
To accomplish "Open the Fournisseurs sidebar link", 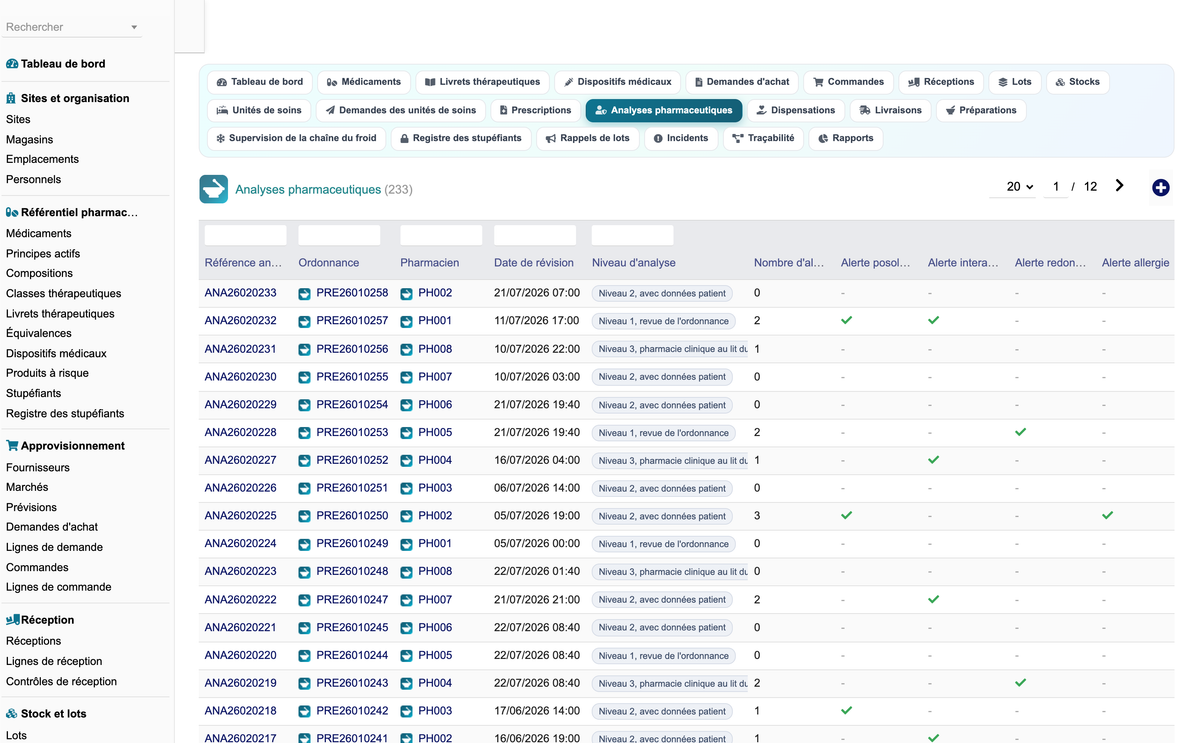I will [x=38, y=468].
